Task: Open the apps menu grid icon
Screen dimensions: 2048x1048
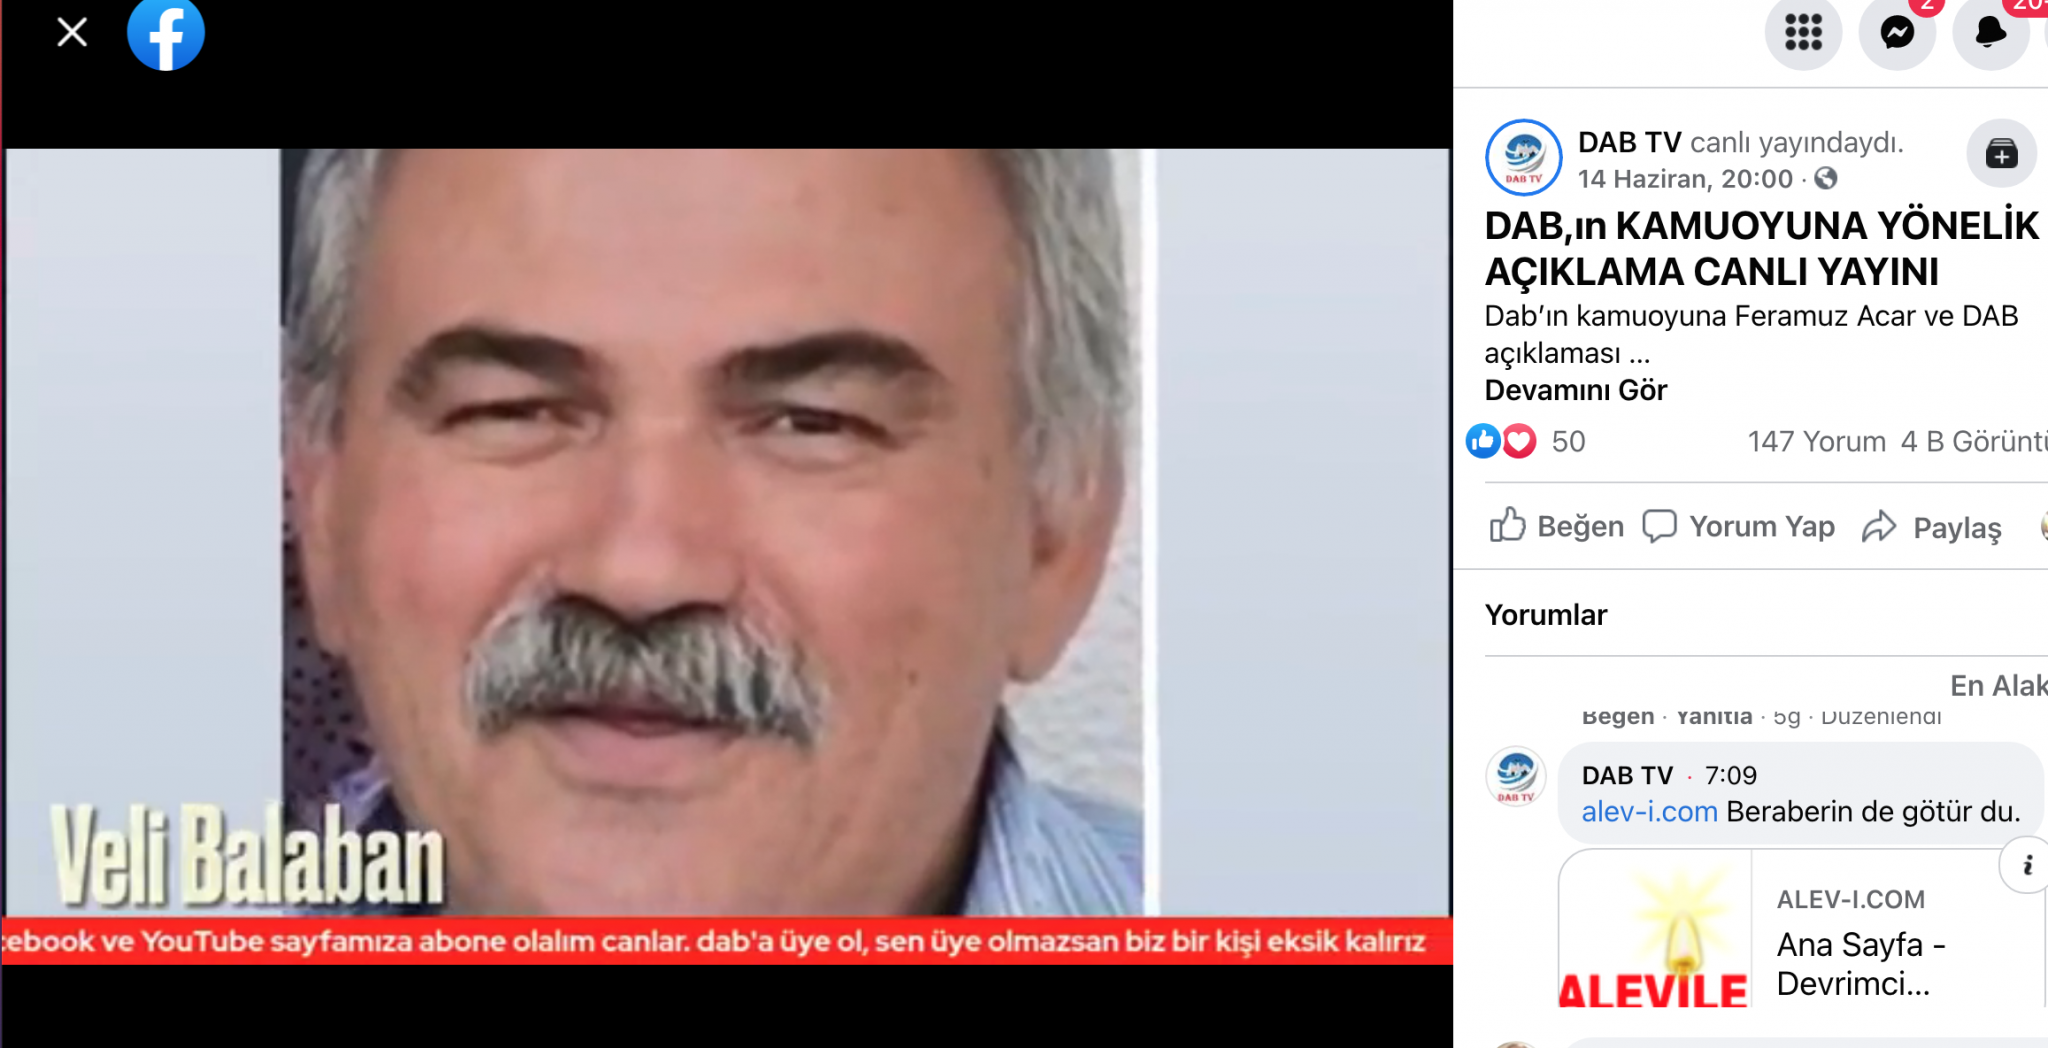Action: click(1803, 33)
